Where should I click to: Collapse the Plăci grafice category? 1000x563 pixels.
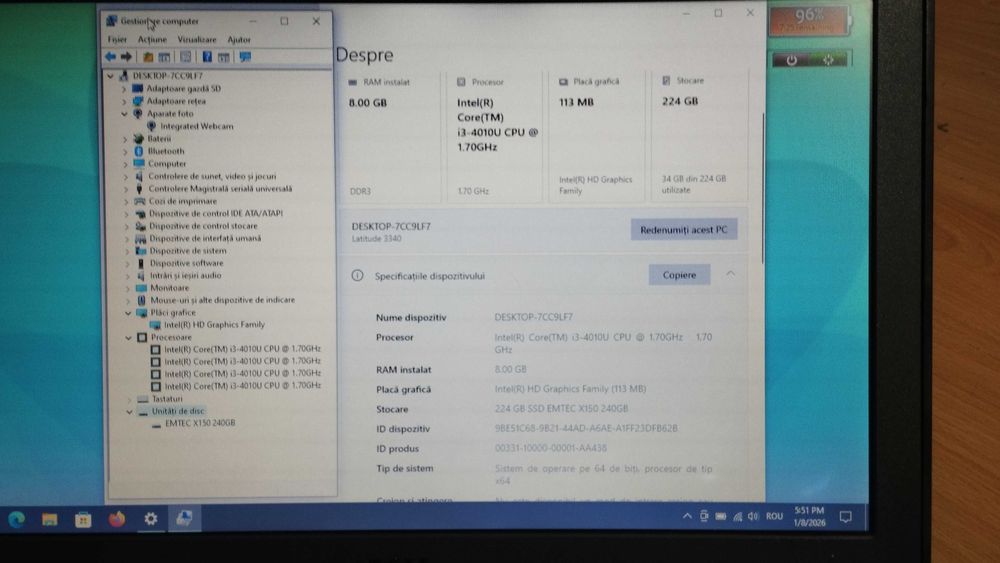[128, 313]
